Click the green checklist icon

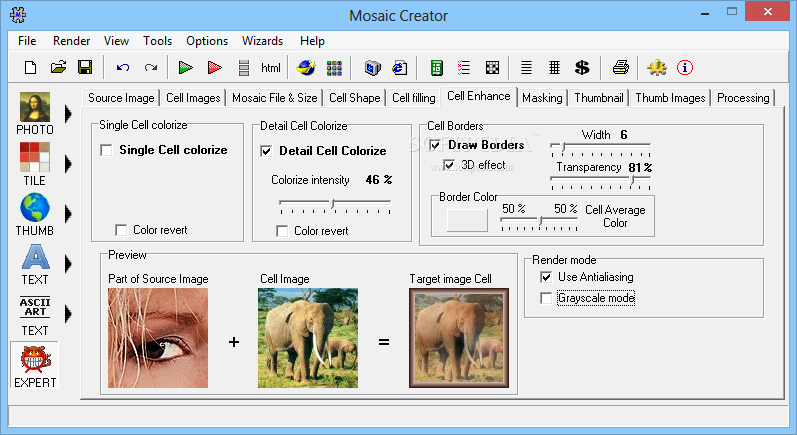coord(464,67)
